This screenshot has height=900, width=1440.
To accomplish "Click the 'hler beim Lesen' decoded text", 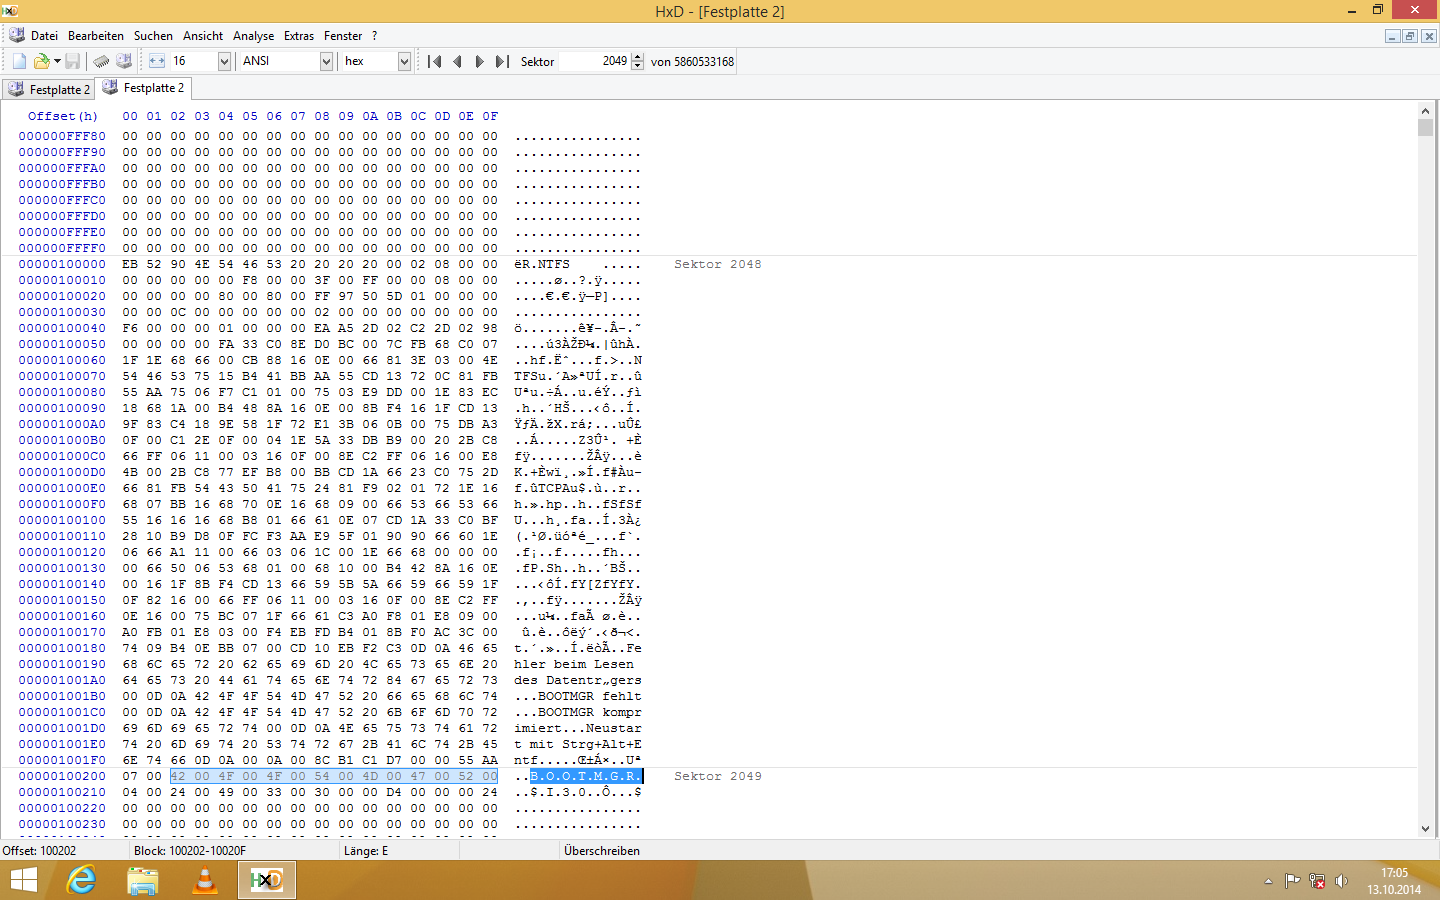I will pyautogui.click(x=574, y=664).
